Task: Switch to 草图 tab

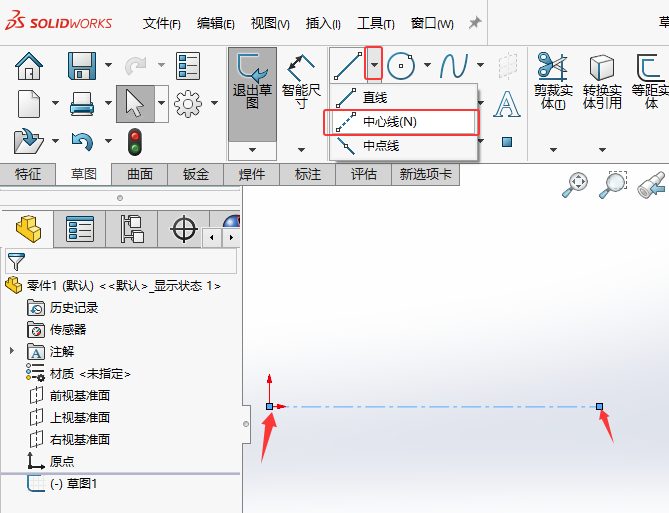Action: point(84,174)
